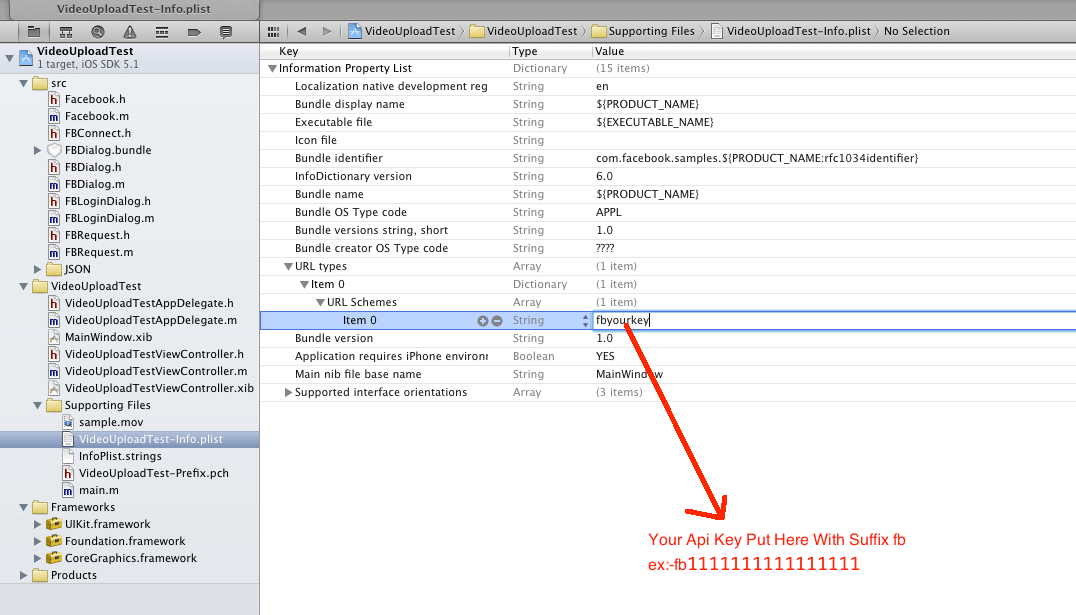The image size is (1076, 615).
Task: Collapse the URL Schemes row
Action: pos(320,302)
